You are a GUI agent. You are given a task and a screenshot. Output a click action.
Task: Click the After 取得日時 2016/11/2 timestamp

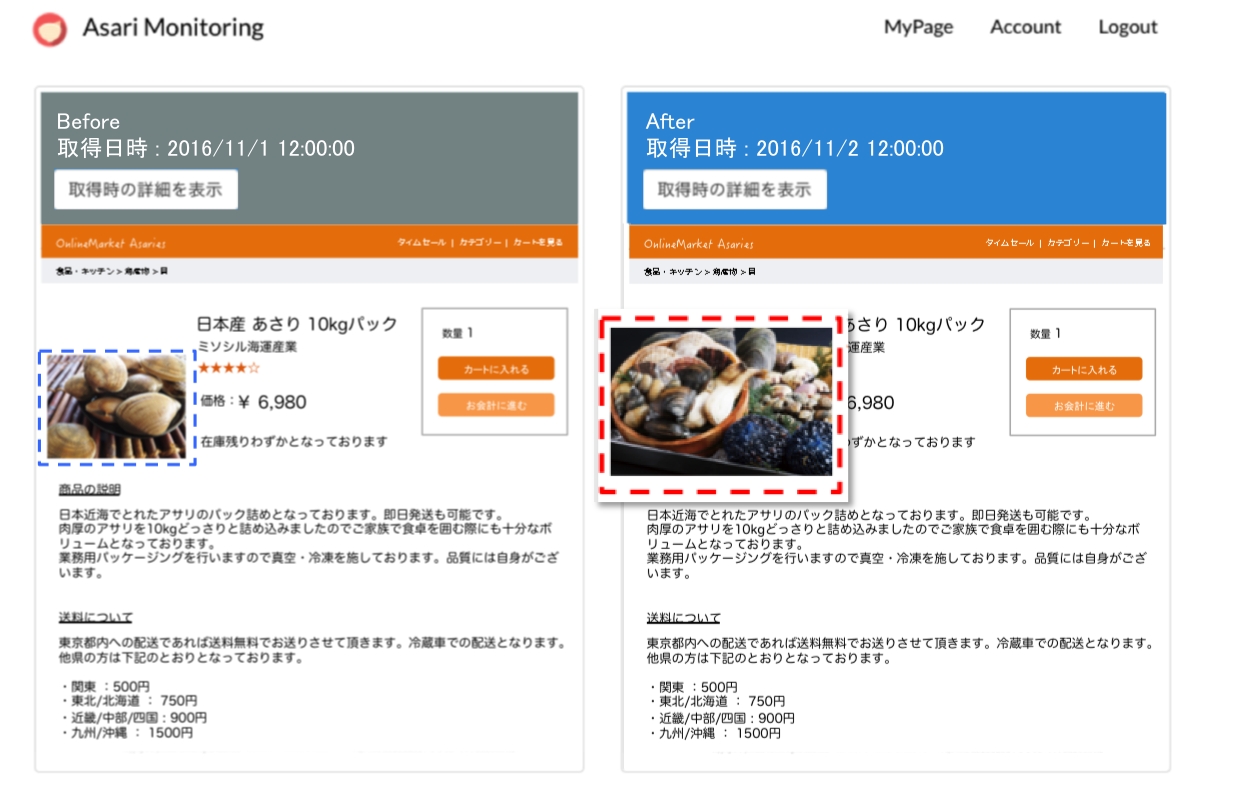[x=794, y=149]
